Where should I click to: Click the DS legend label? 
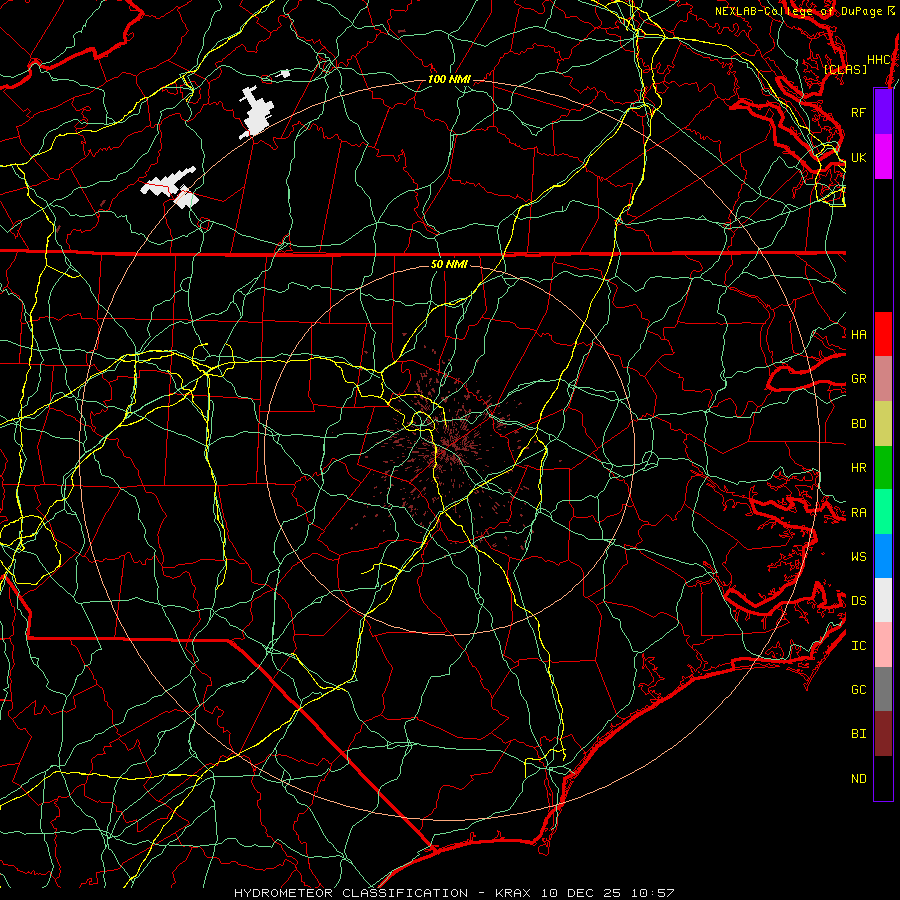(x=858, y=601)
